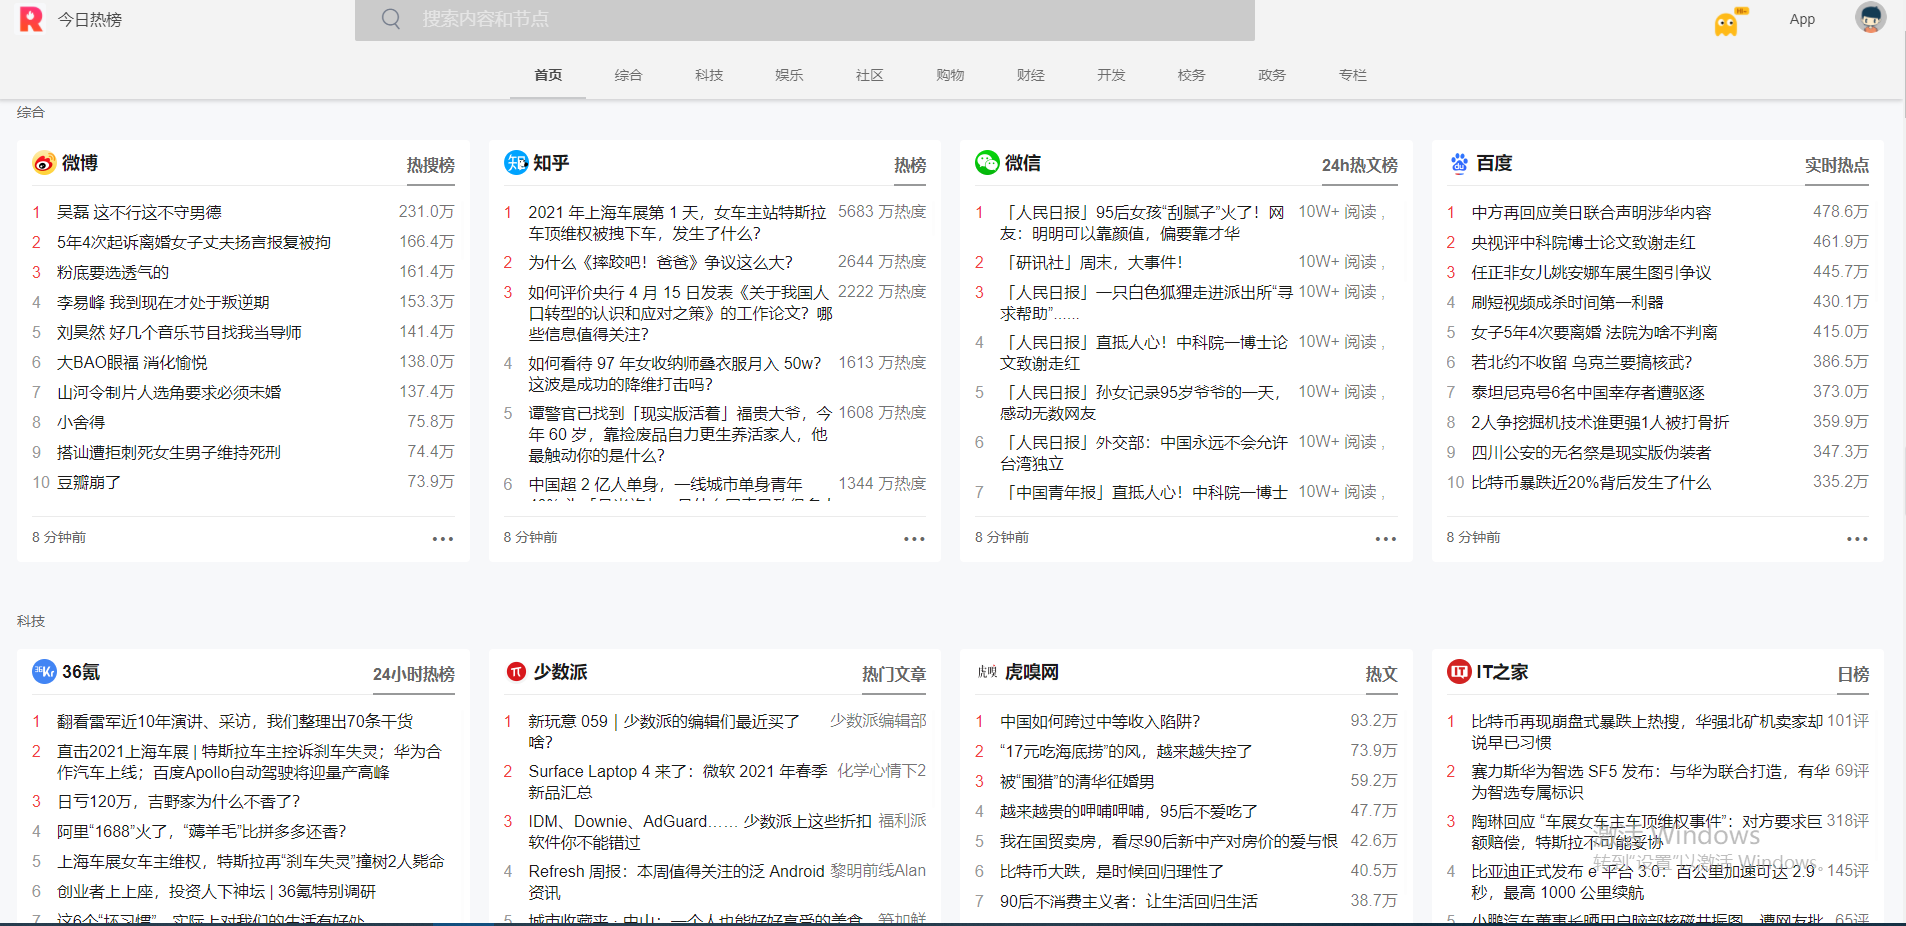Switch to the 政务 tab
The height and width of the screenshot is (926, 1906).
1272,75
